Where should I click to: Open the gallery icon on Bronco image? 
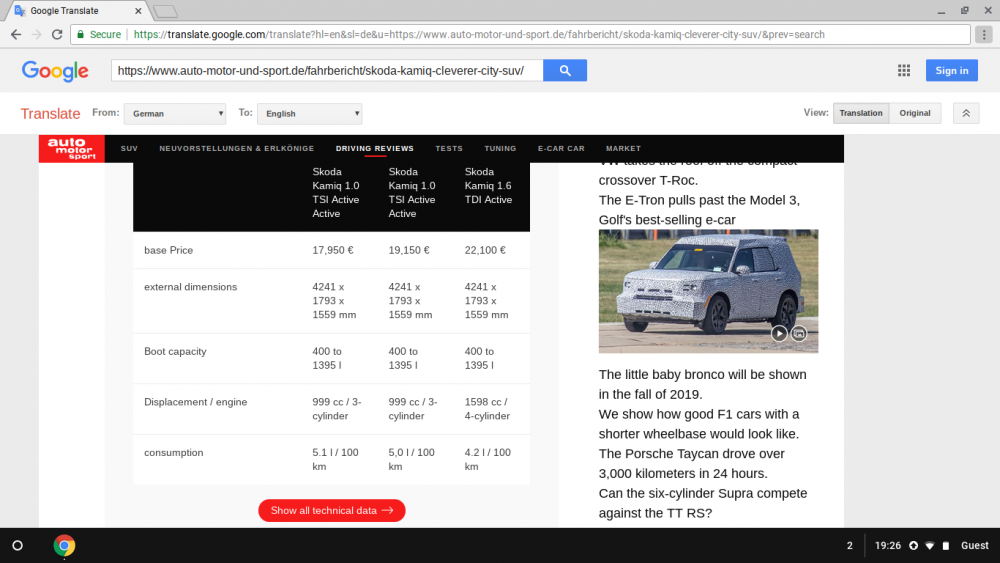coord(798,333)
